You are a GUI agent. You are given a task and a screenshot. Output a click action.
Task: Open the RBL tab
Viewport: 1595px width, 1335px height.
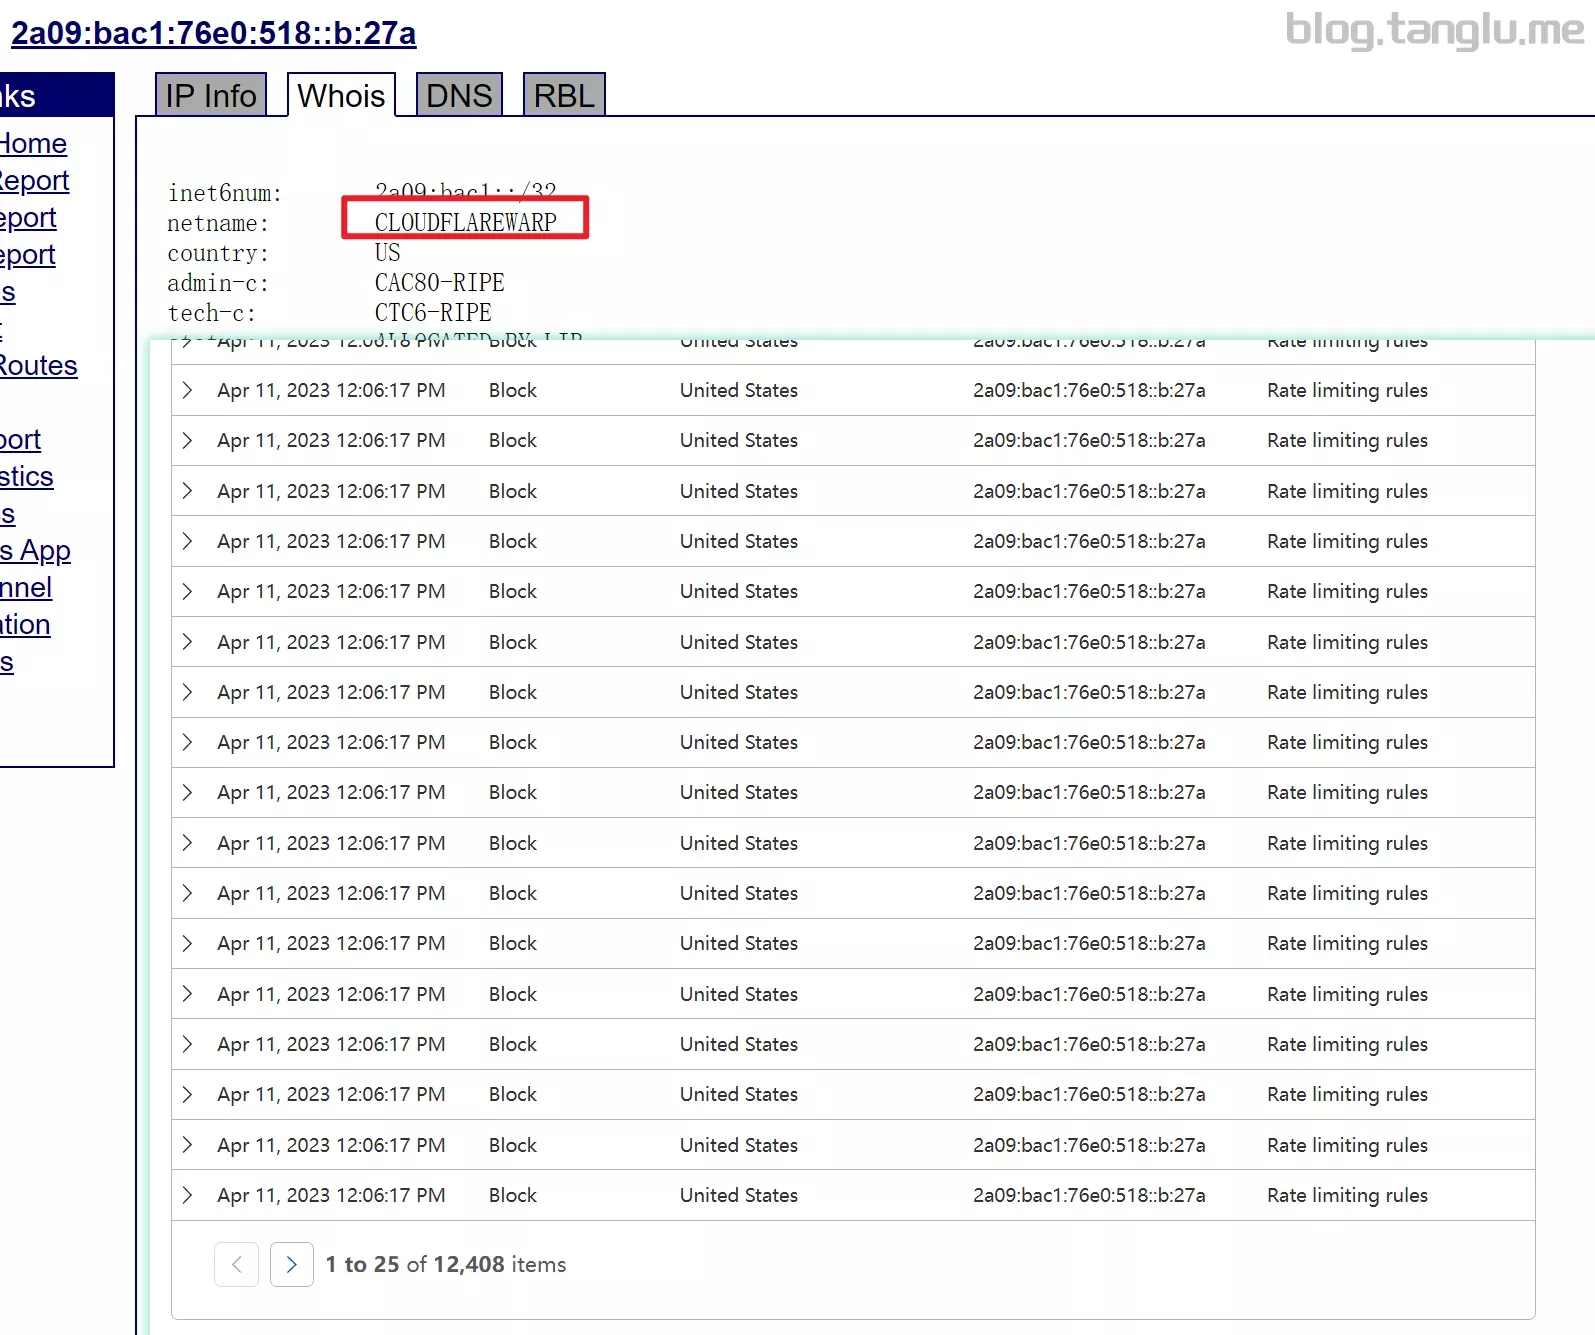564,96
